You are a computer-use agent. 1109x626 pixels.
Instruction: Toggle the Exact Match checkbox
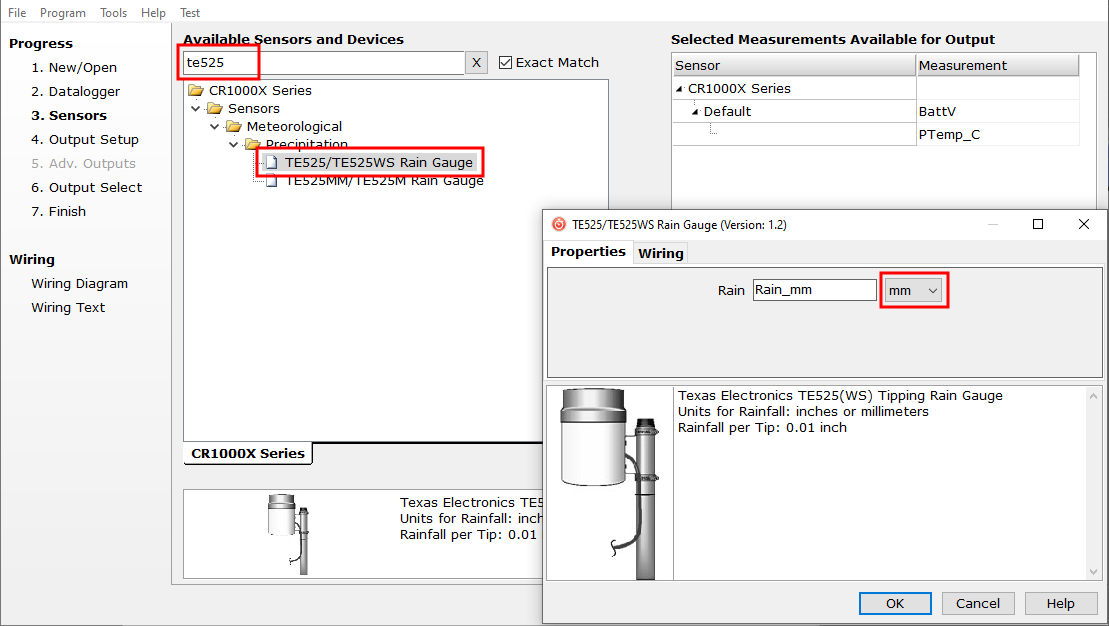(505, 62)
